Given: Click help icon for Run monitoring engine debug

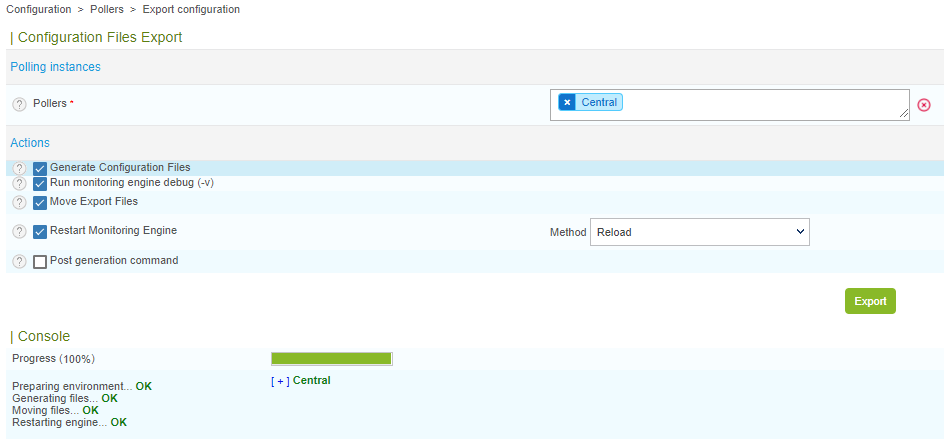Looking at the screenshot, I should [19, 184].
